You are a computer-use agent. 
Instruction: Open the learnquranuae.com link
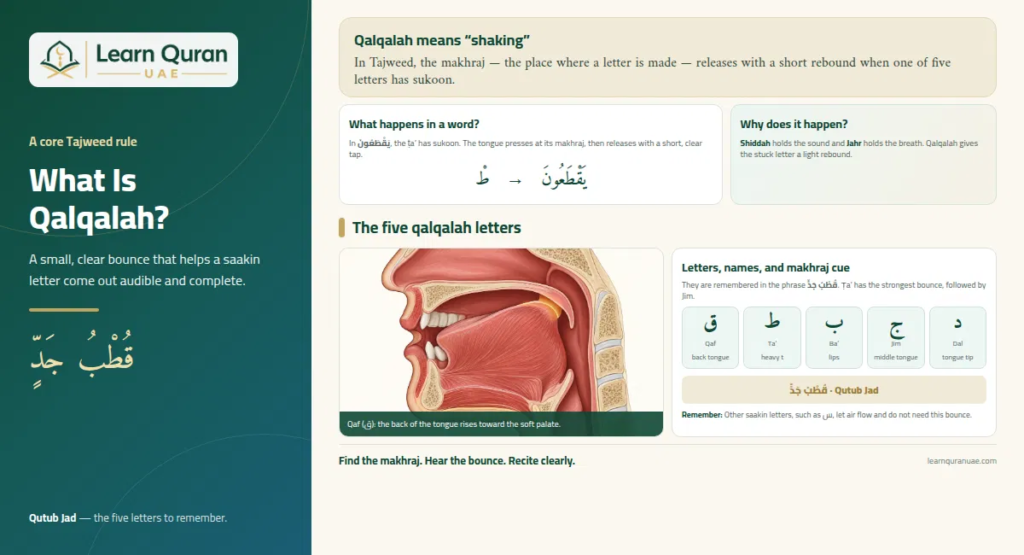(x=961, y=461)
